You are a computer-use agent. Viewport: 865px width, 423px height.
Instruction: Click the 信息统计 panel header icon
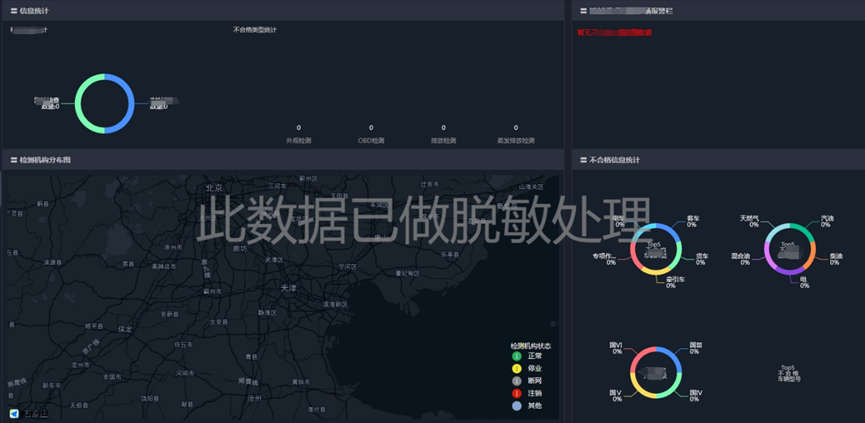(13, 10)
